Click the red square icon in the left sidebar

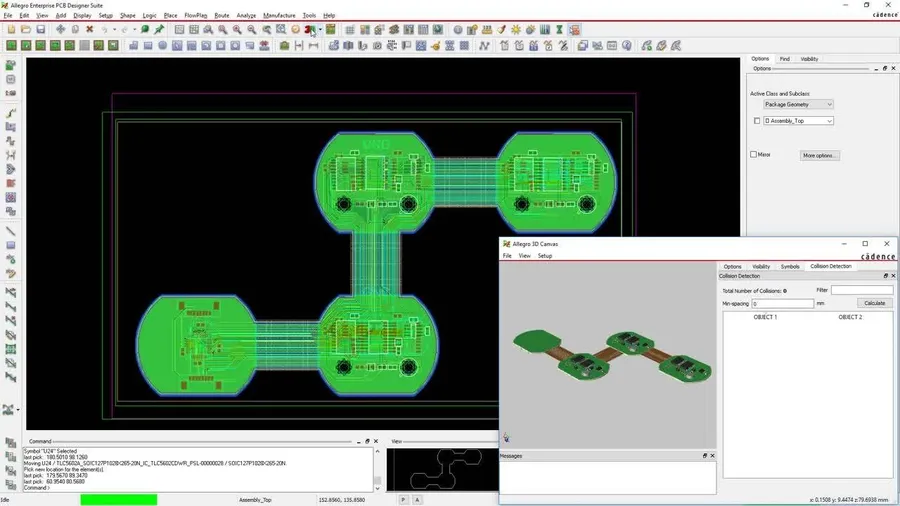click(x=11, y=183)
